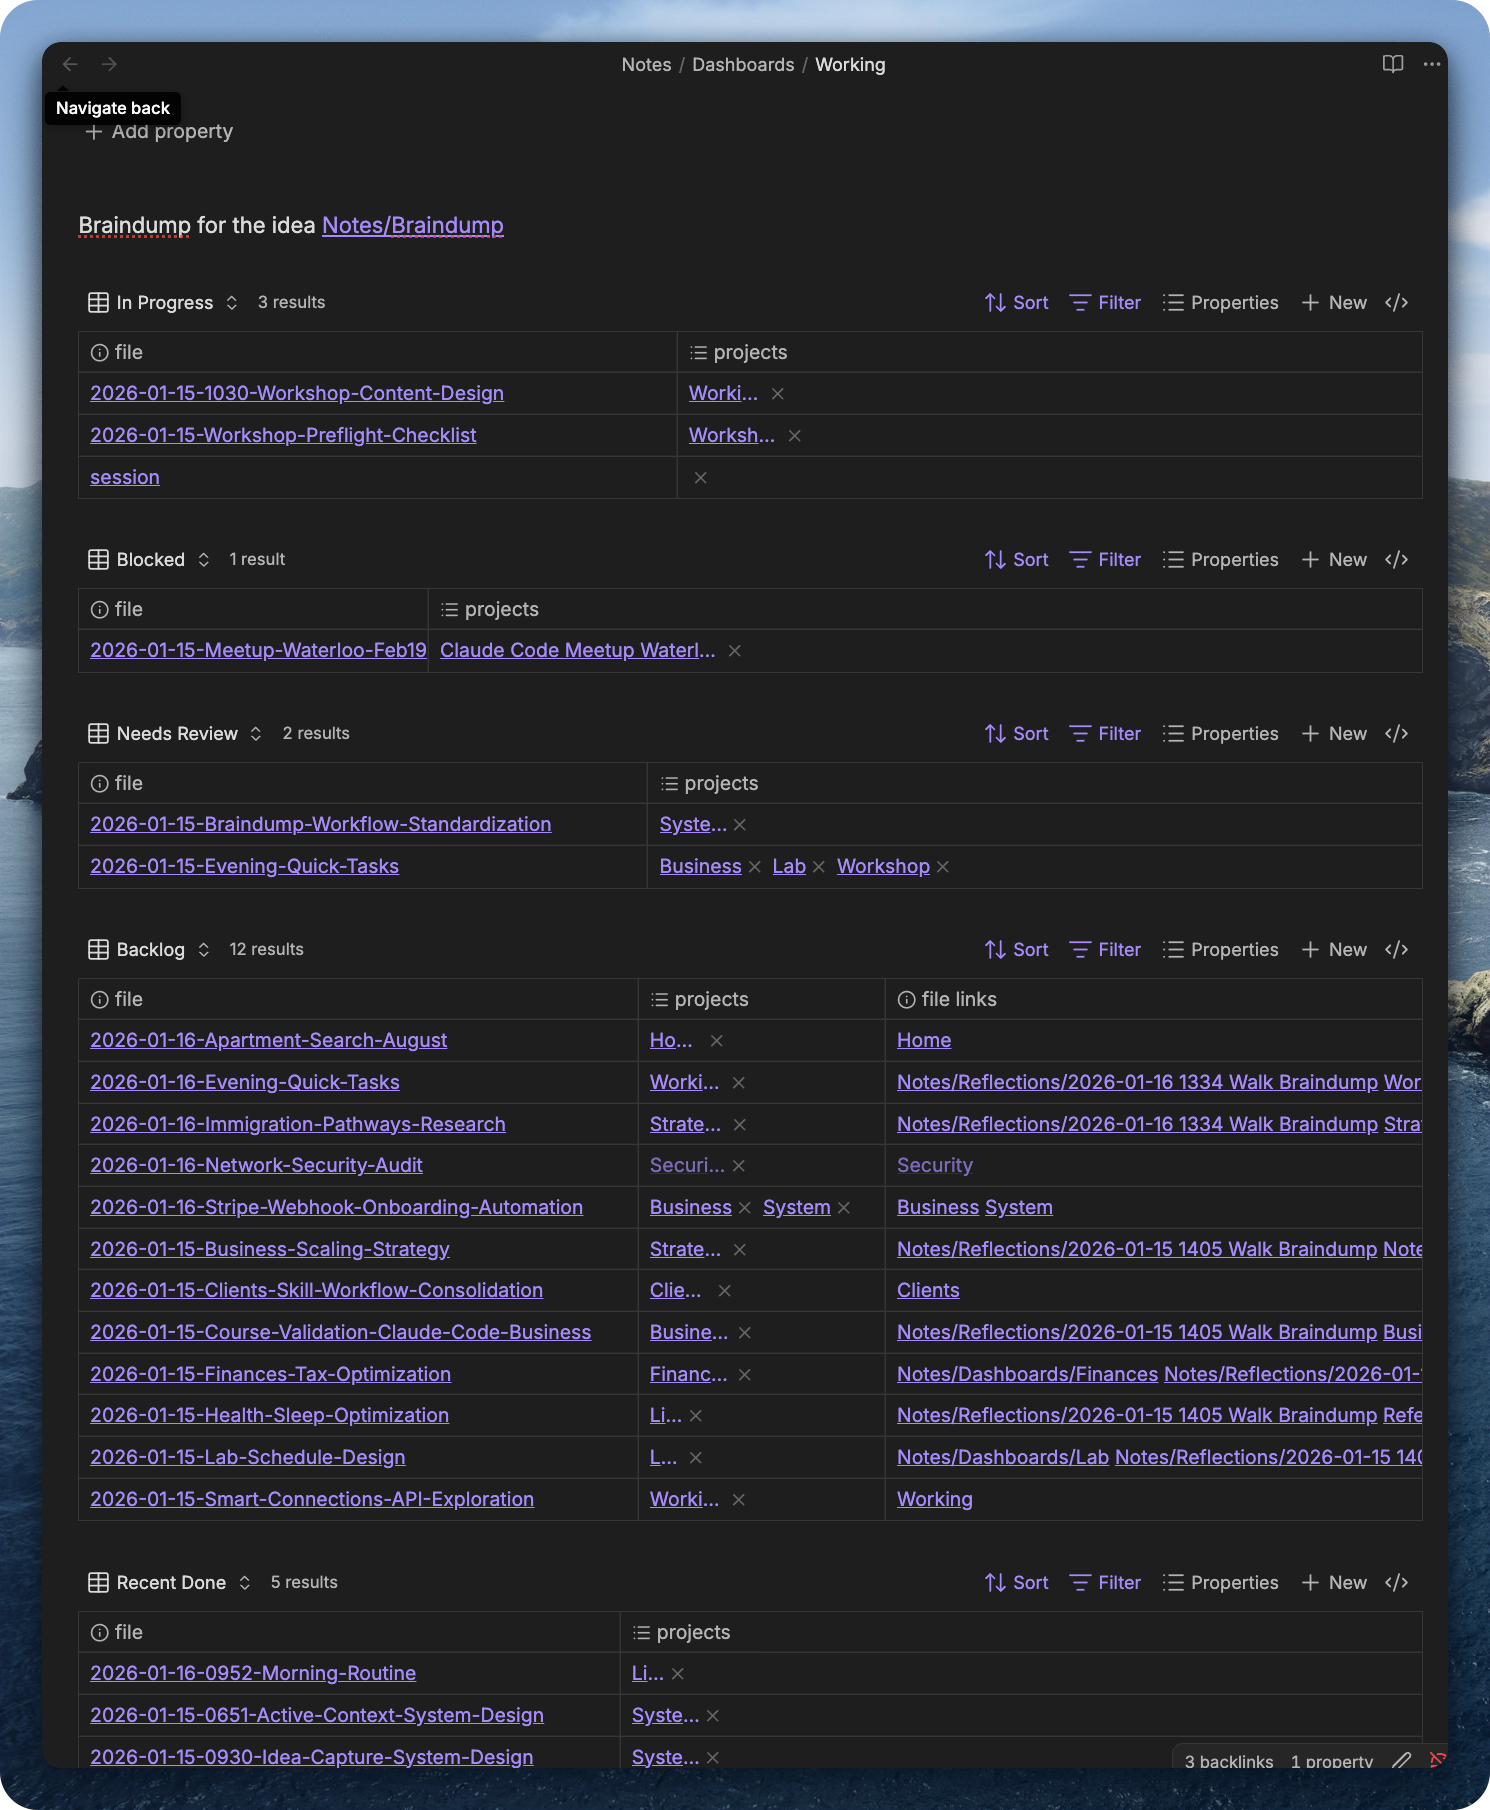Viewport: 1490px width, 1810px height.
Task: Open Clients link in file links column
Action: coord(928,1291)
